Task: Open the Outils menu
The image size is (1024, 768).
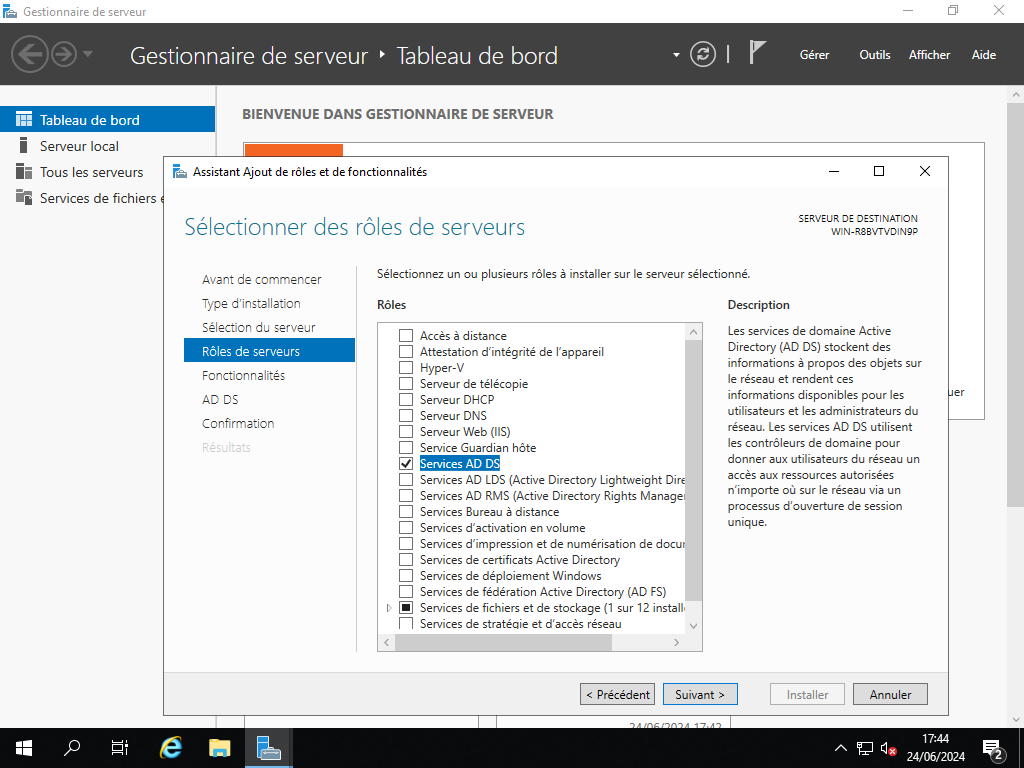Action: click(874, 55)
